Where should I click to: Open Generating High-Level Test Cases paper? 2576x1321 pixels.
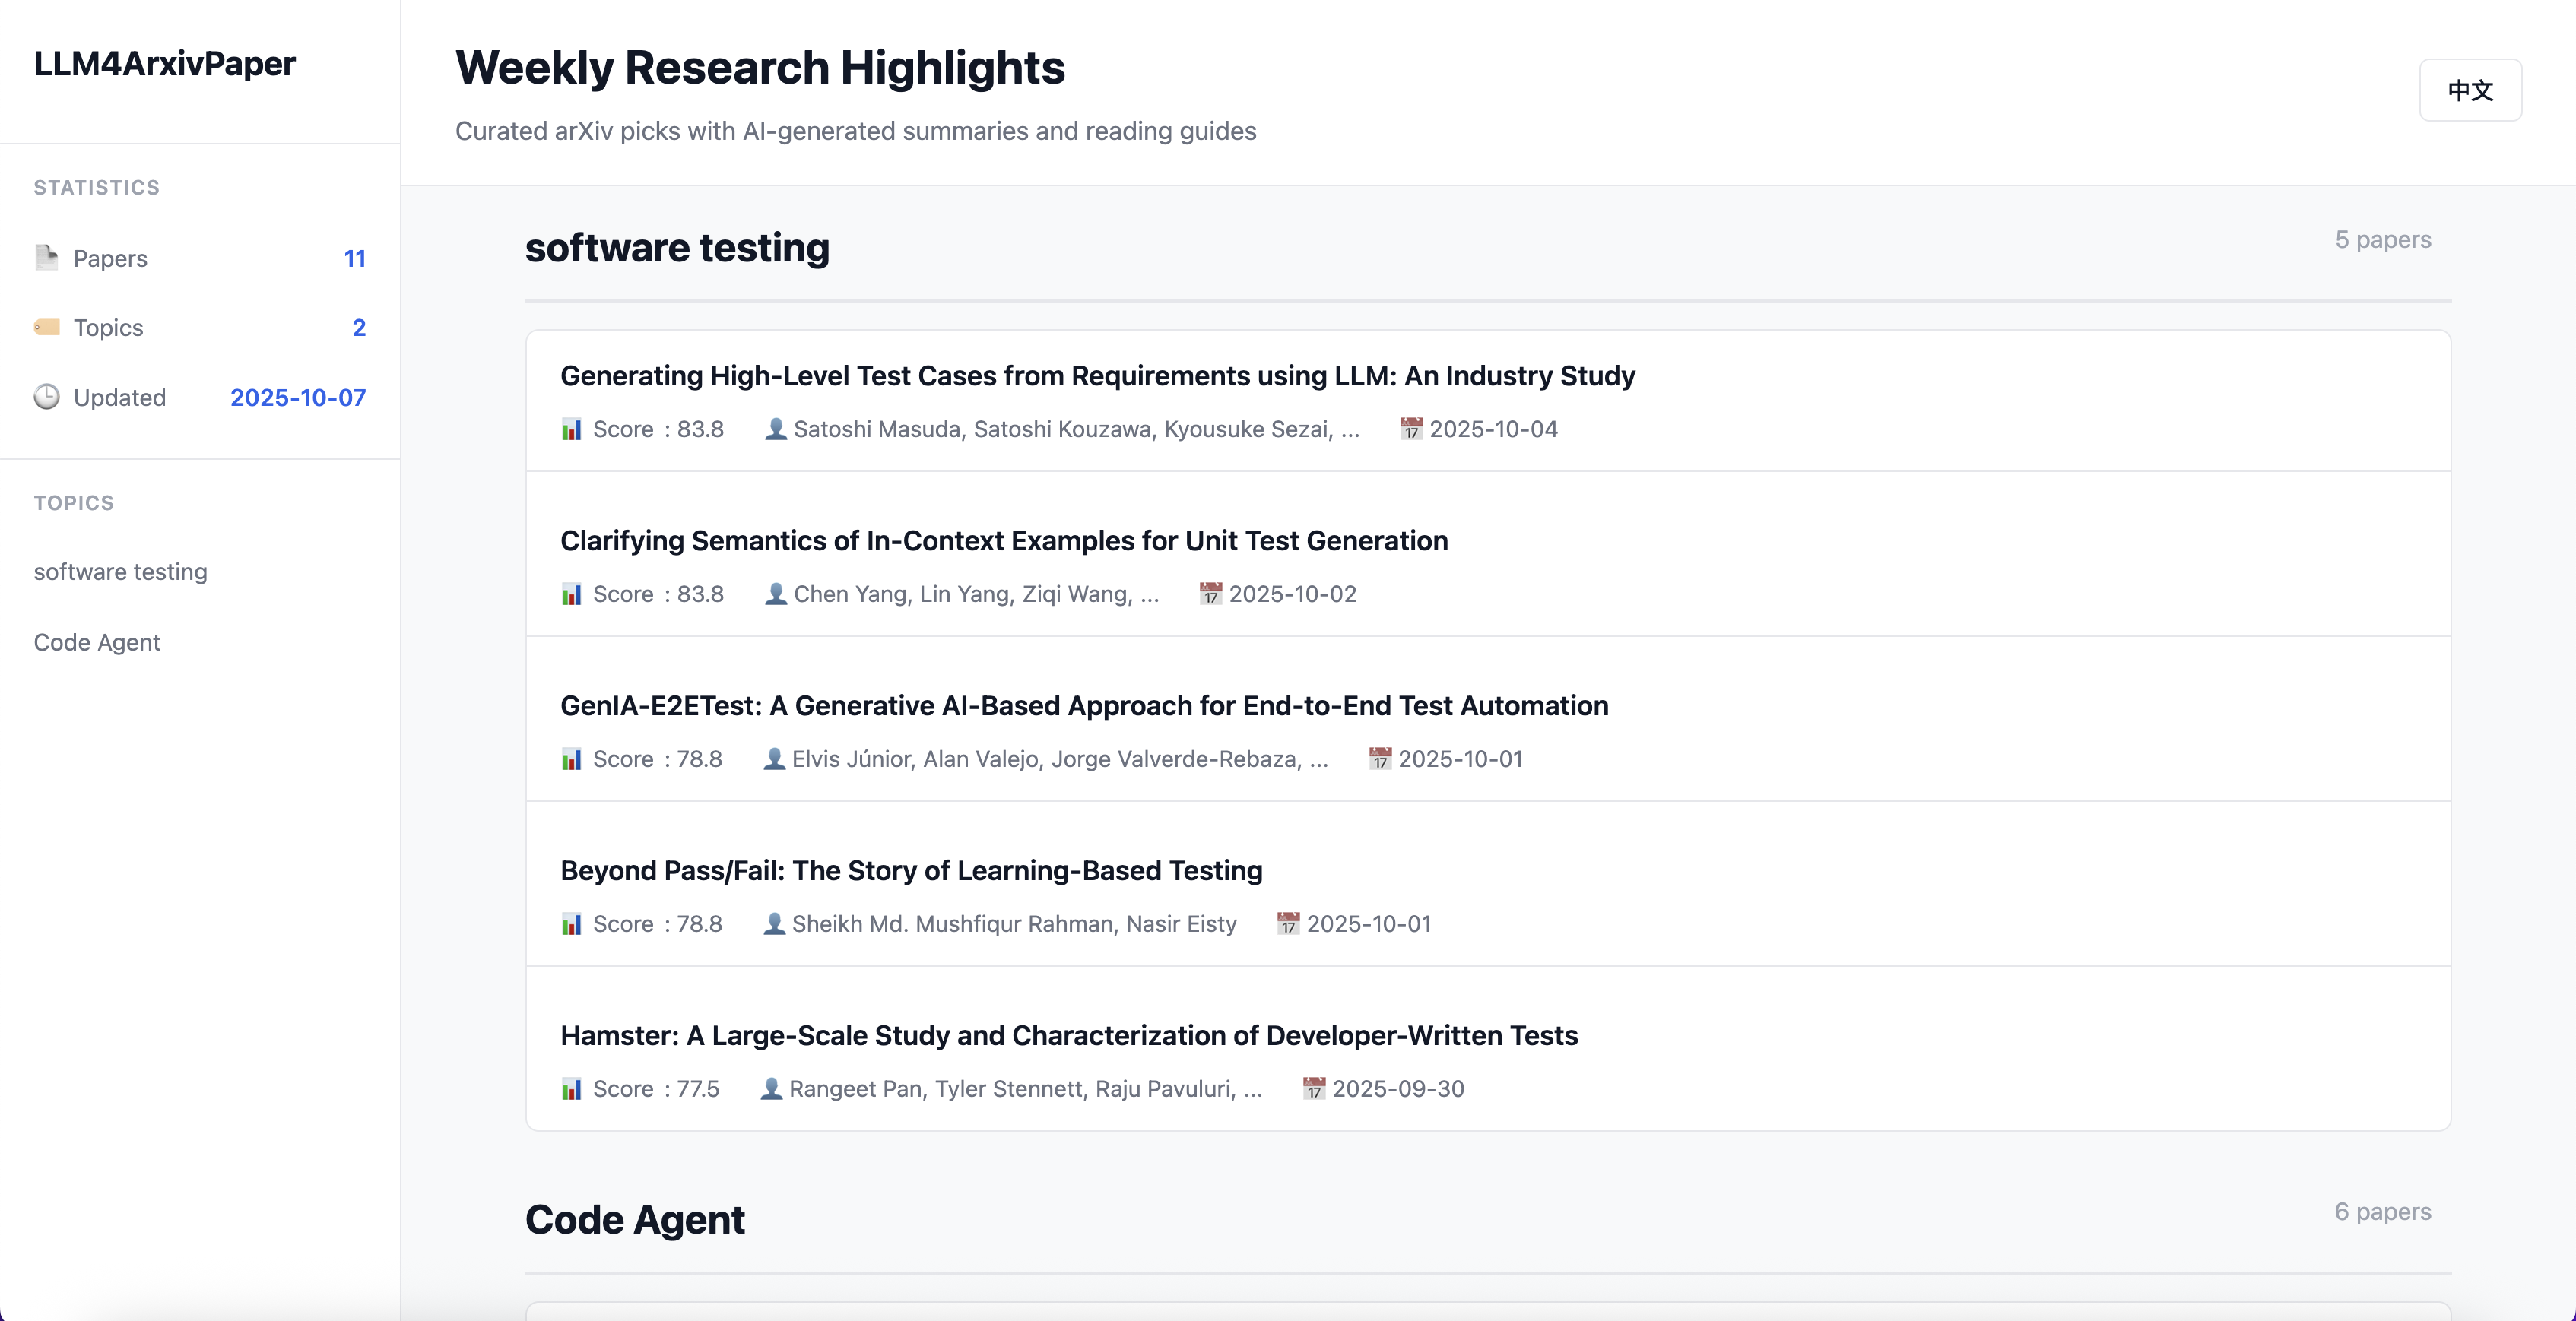point(1097,376)
